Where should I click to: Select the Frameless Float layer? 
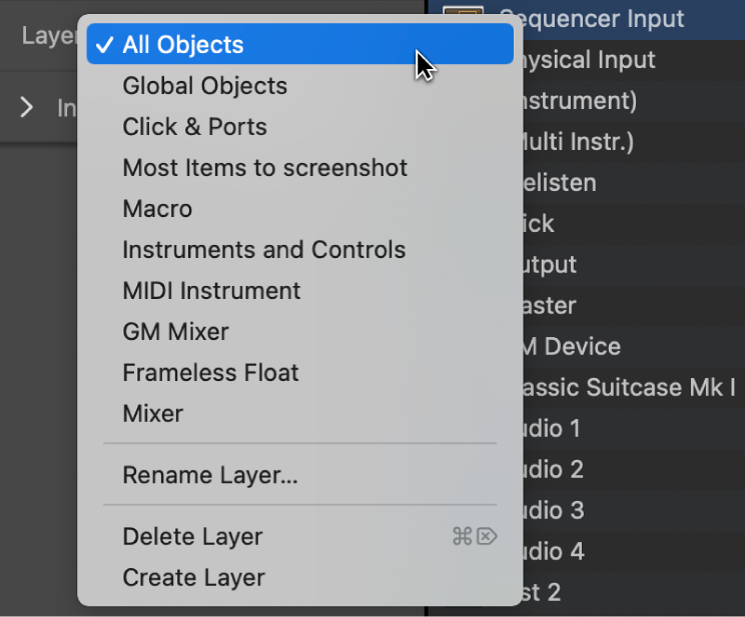[x=210, y=373]
